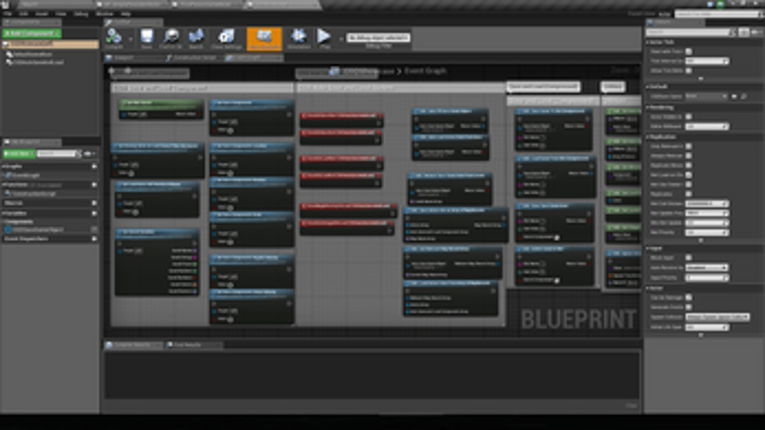Click the green Add New button
This screenshot has width=765, height=430.
[19, 154]
